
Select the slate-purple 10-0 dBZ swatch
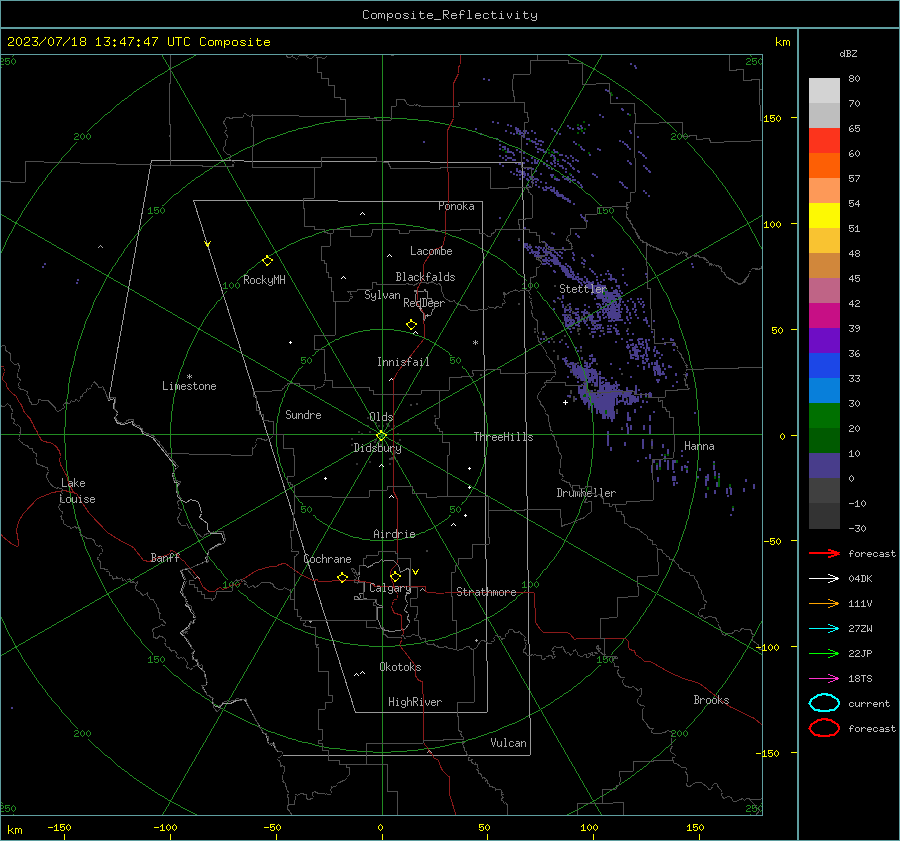click(824, 466)
